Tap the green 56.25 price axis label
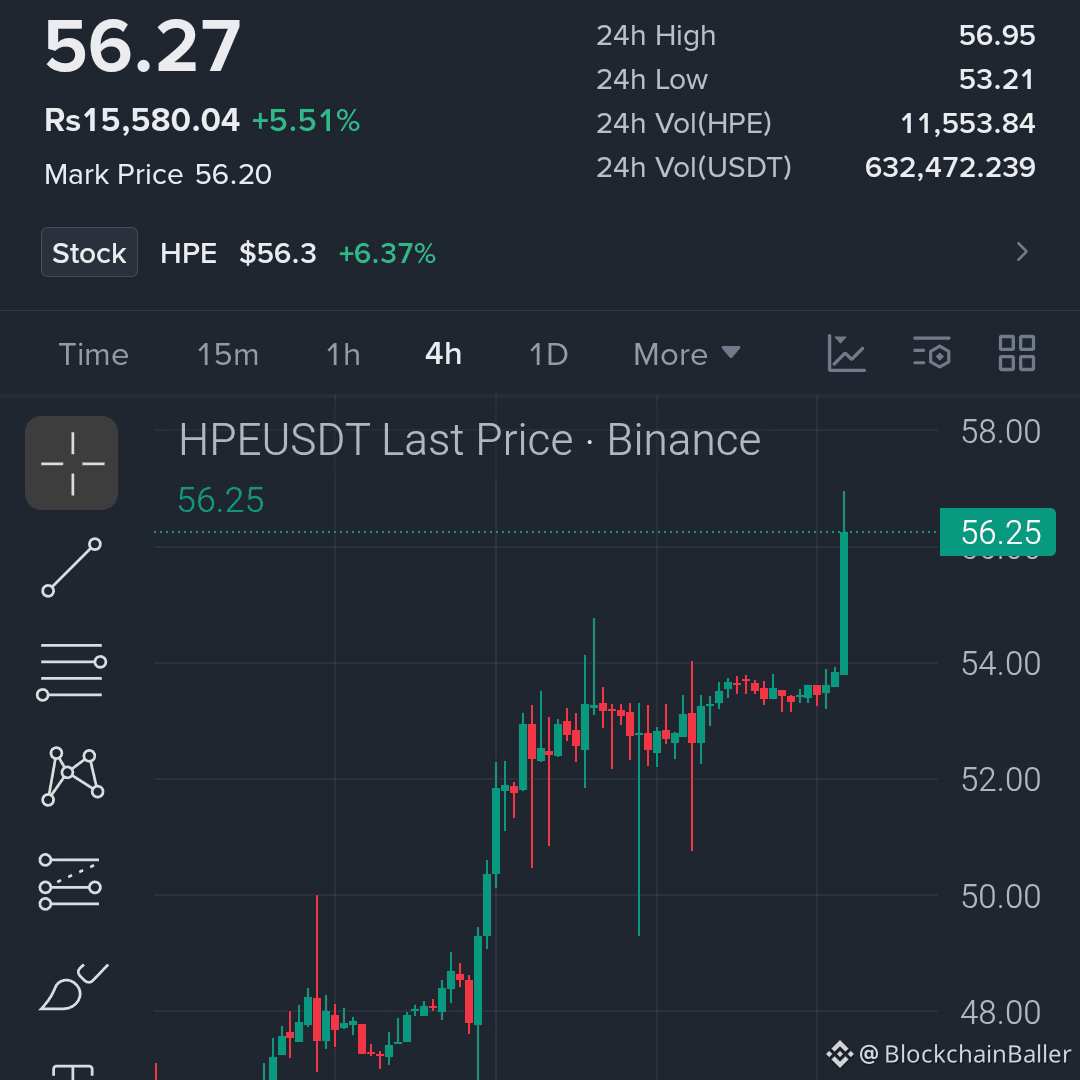The image size is (1080, 1080). click(997, 532)
